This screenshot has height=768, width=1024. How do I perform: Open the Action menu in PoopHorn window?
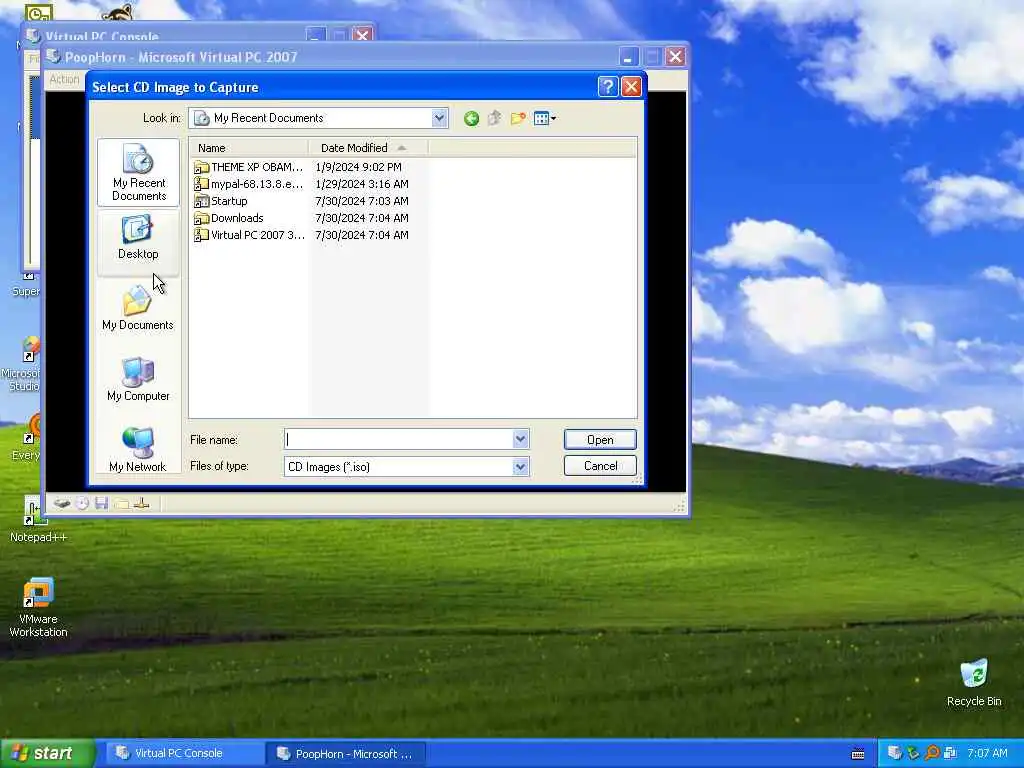64,79
